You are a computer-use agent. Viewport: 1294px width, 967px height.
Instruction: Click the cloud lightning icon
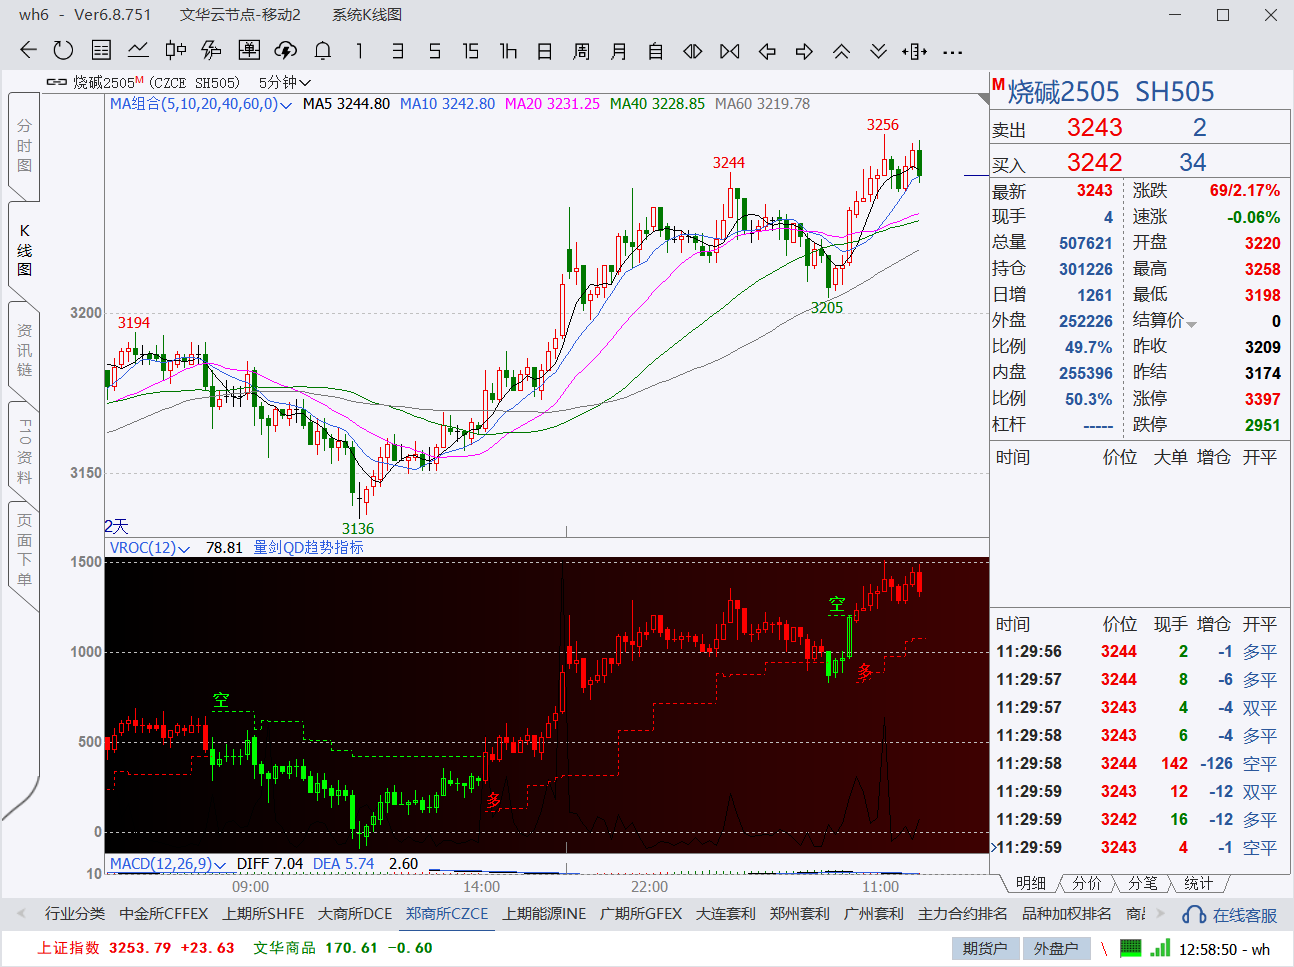pos(286,50)
